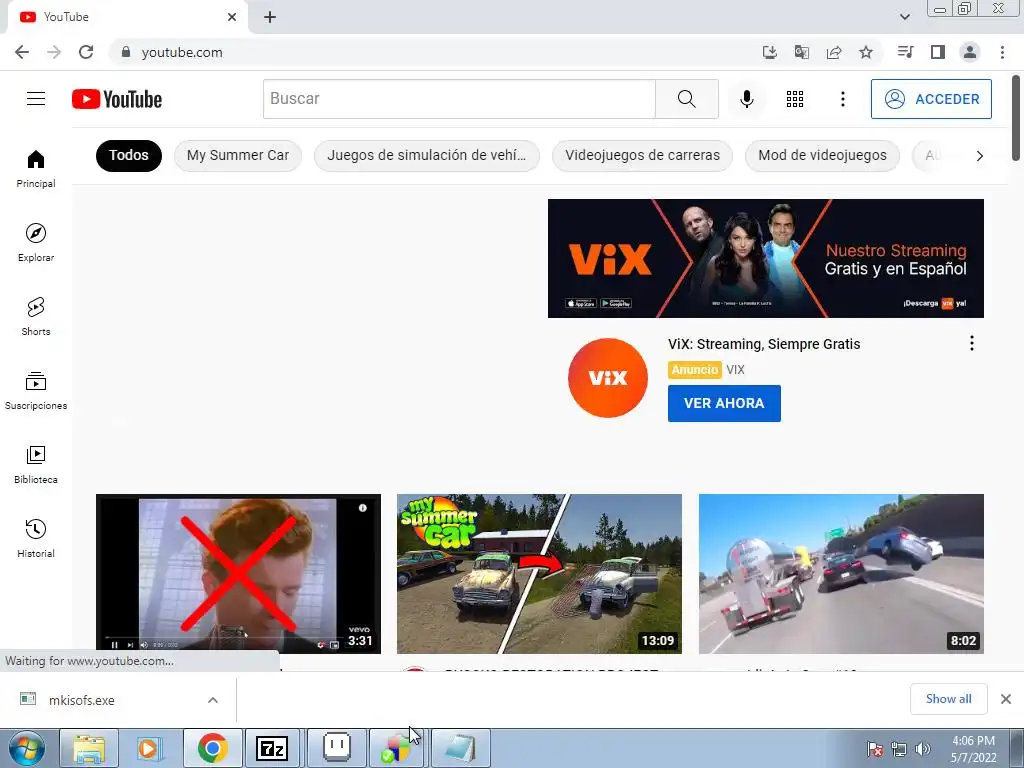1024x768 pixels.
Task: Close the downloads bar
Action: point(1006,699)
